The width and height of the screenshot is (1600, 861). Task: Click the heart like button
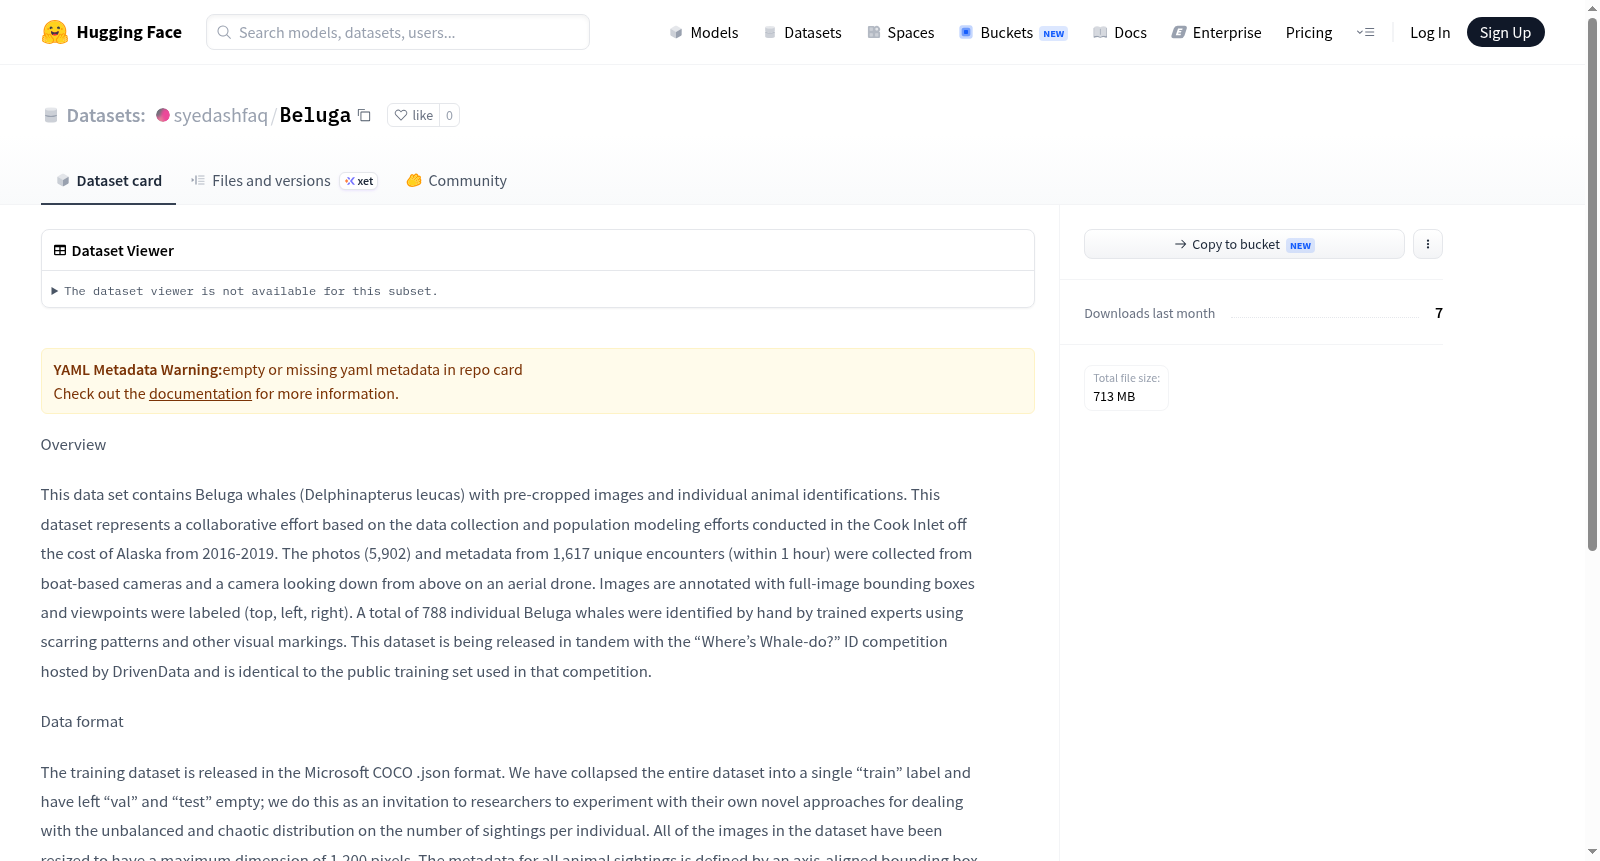coord(413,115)
